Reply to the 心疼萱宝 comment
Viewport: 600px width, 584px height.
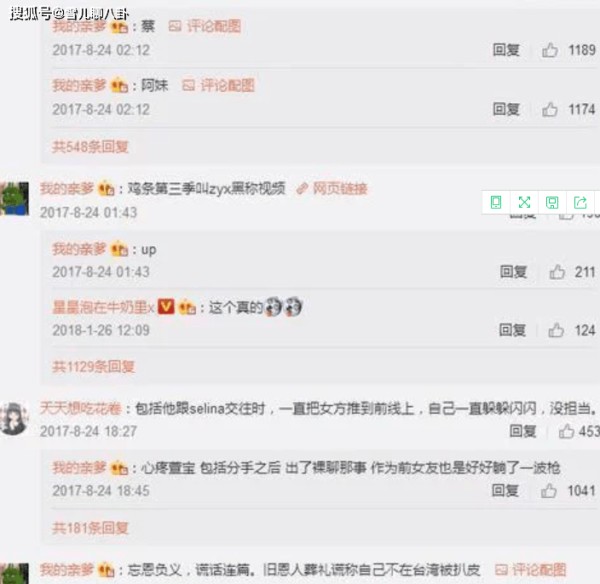point(505,491)
